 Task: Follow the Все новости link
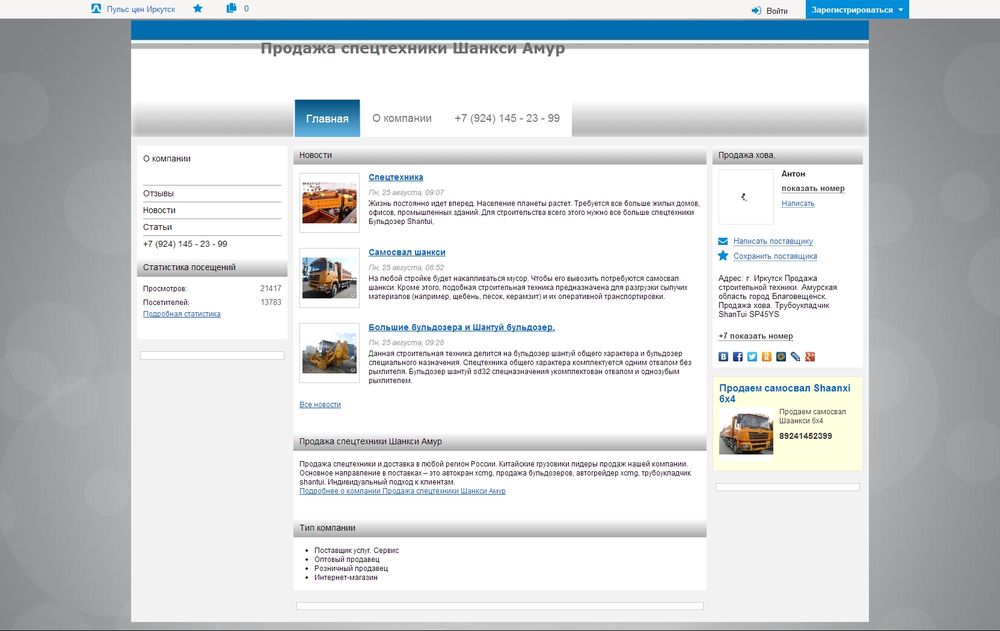click(x=320, y=405)
